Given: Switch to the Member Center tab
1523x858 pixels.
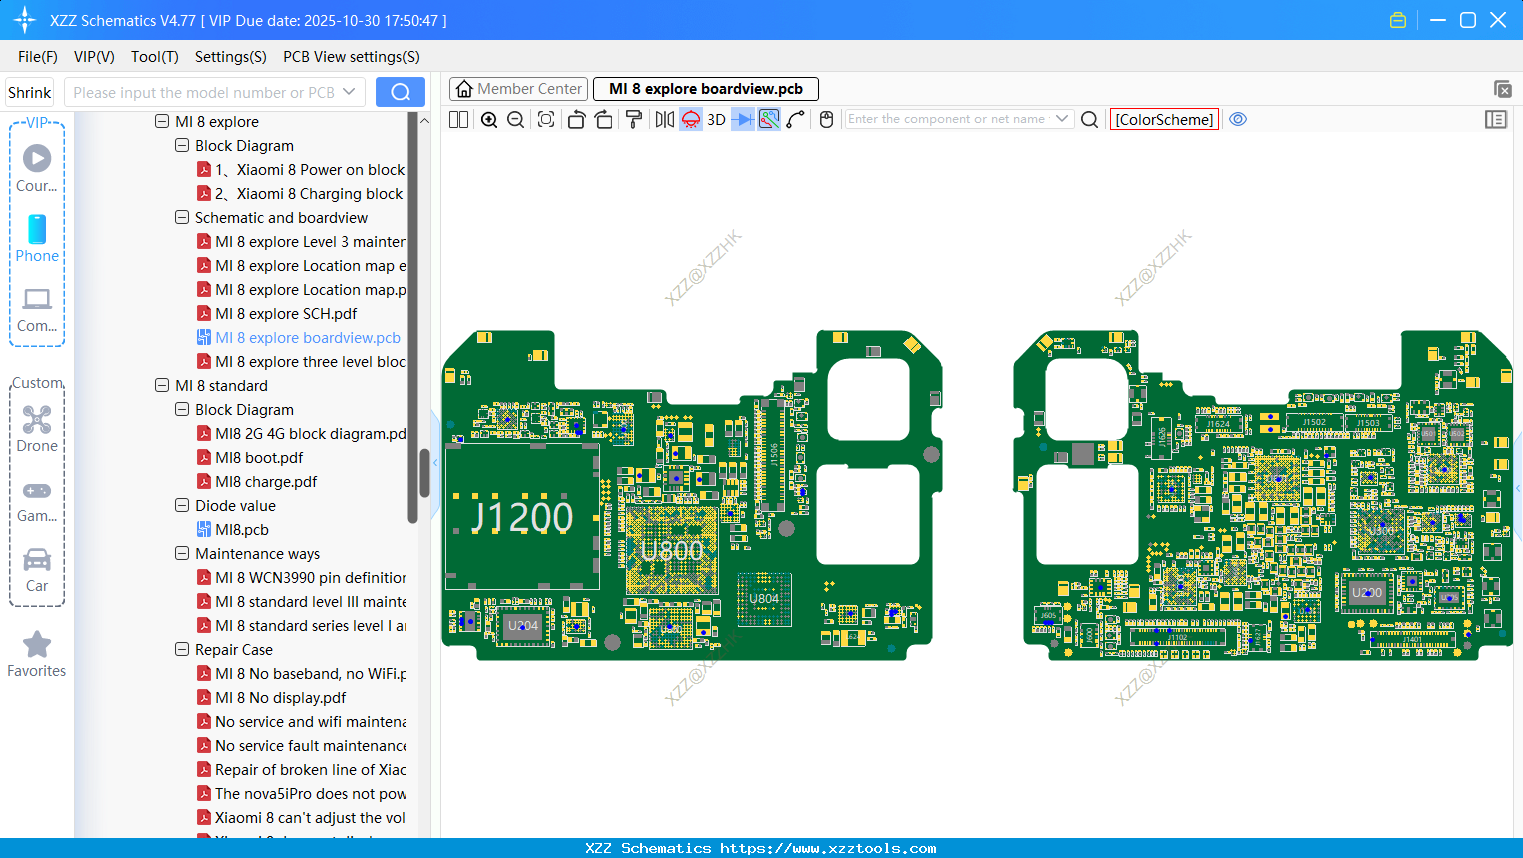Looking at the screenshot, I should point(518,89).
